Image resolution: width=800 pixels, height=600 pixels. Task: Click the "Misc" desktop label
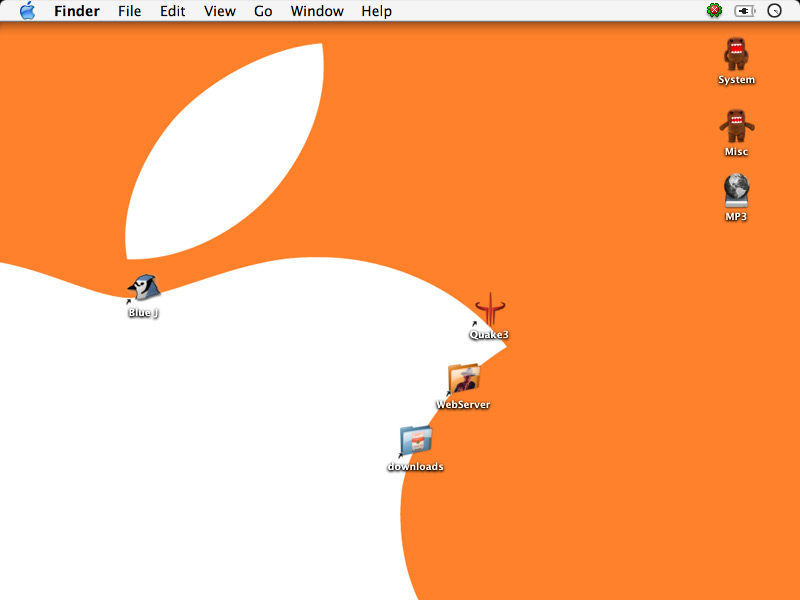736,152
